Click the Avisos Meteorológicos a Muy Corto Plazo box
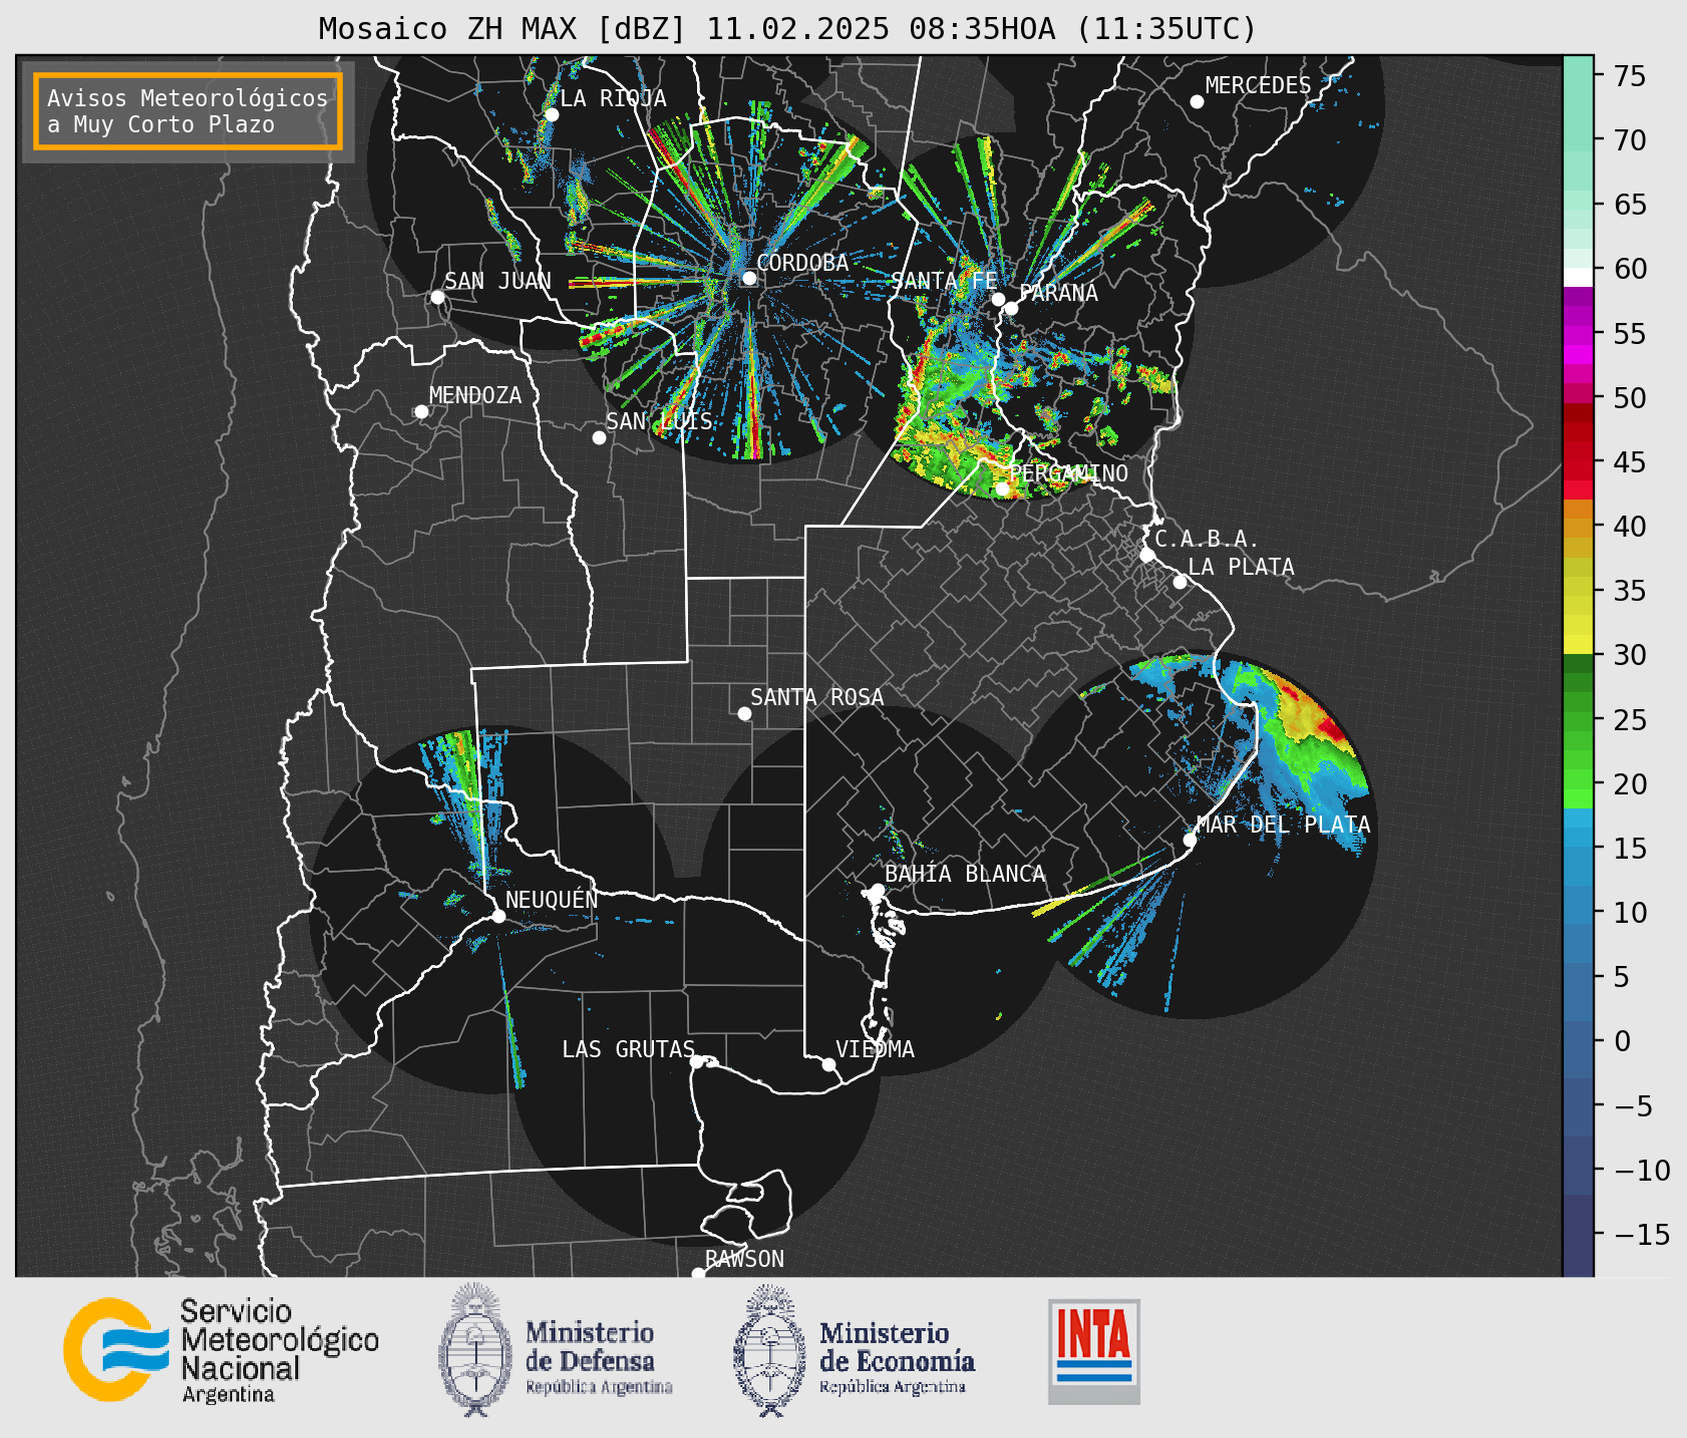This screenshot has width=1687, height=1438. pyautogui.click(x=188, y=111)
